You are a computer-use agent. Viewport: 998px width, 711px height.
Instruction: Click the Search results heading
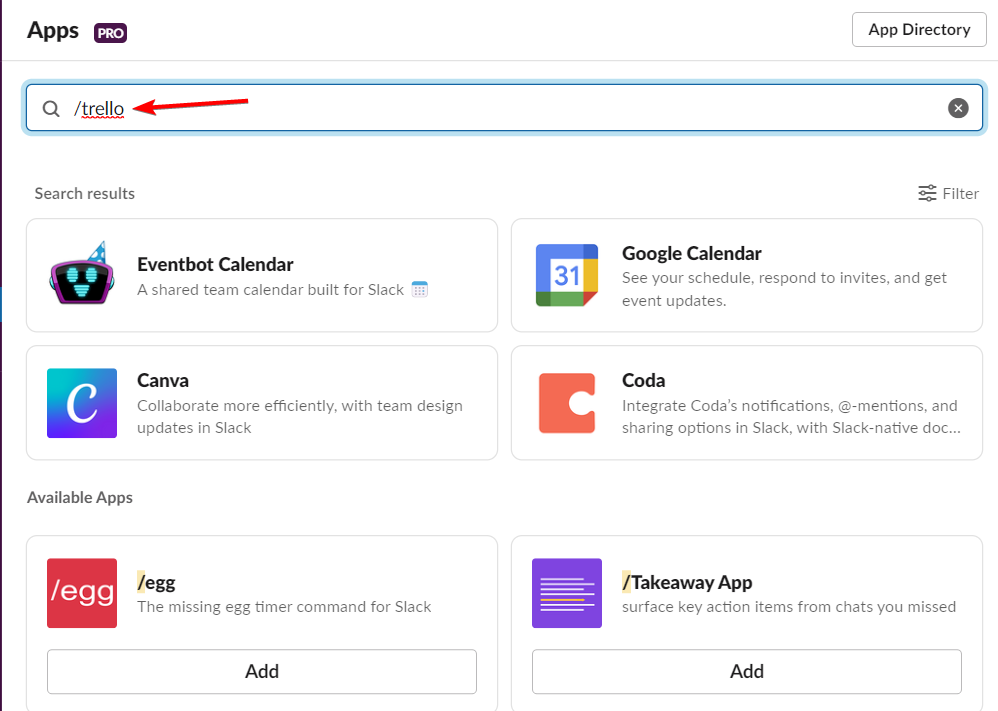coord(85,194)
